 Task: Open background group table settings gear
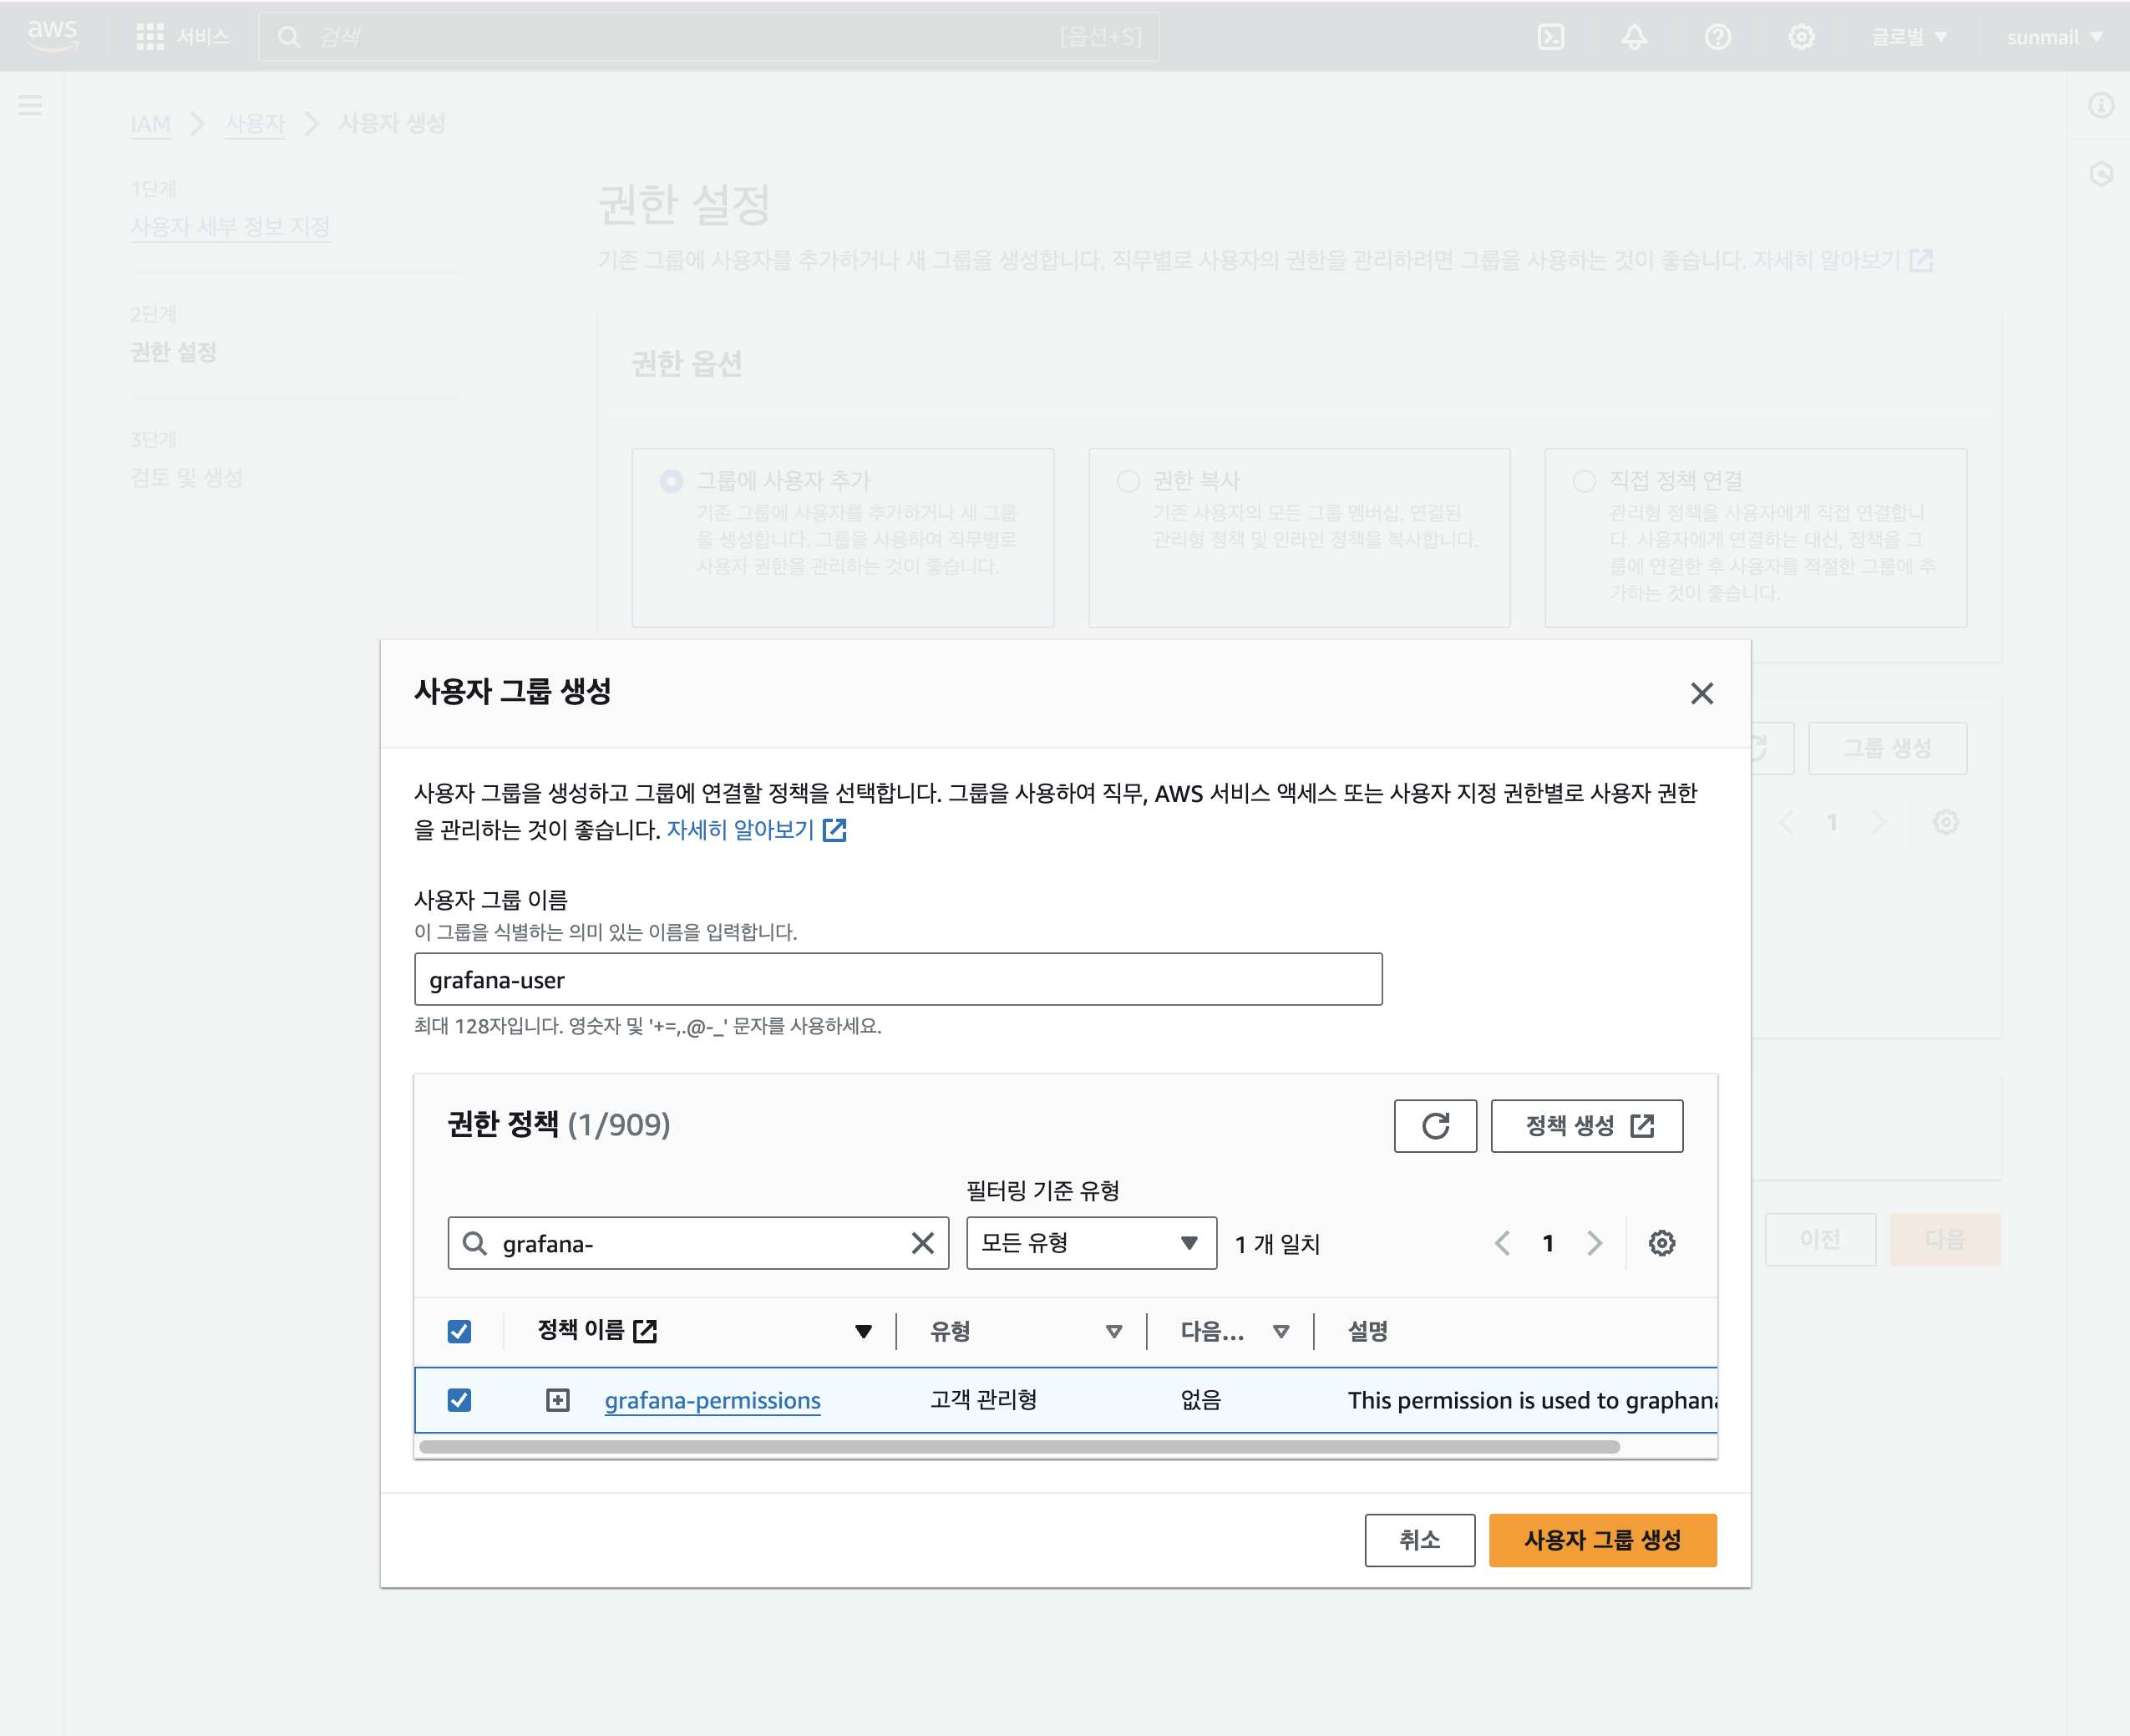[x=1945, y=823]
